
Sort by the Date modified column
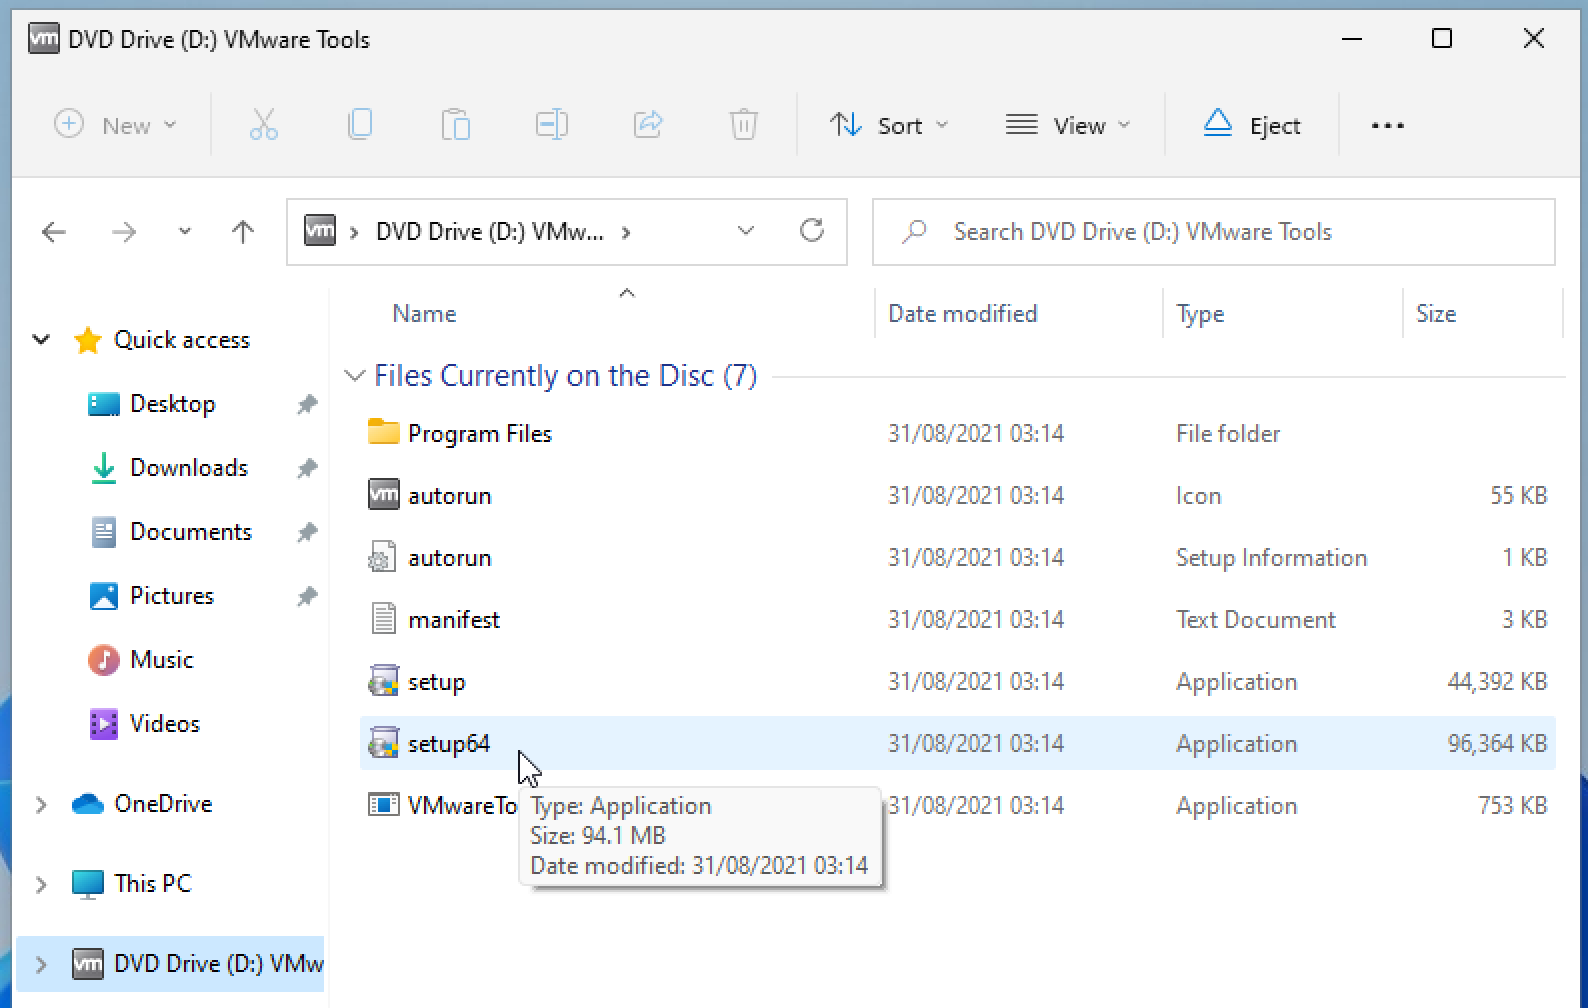(962, 314)
